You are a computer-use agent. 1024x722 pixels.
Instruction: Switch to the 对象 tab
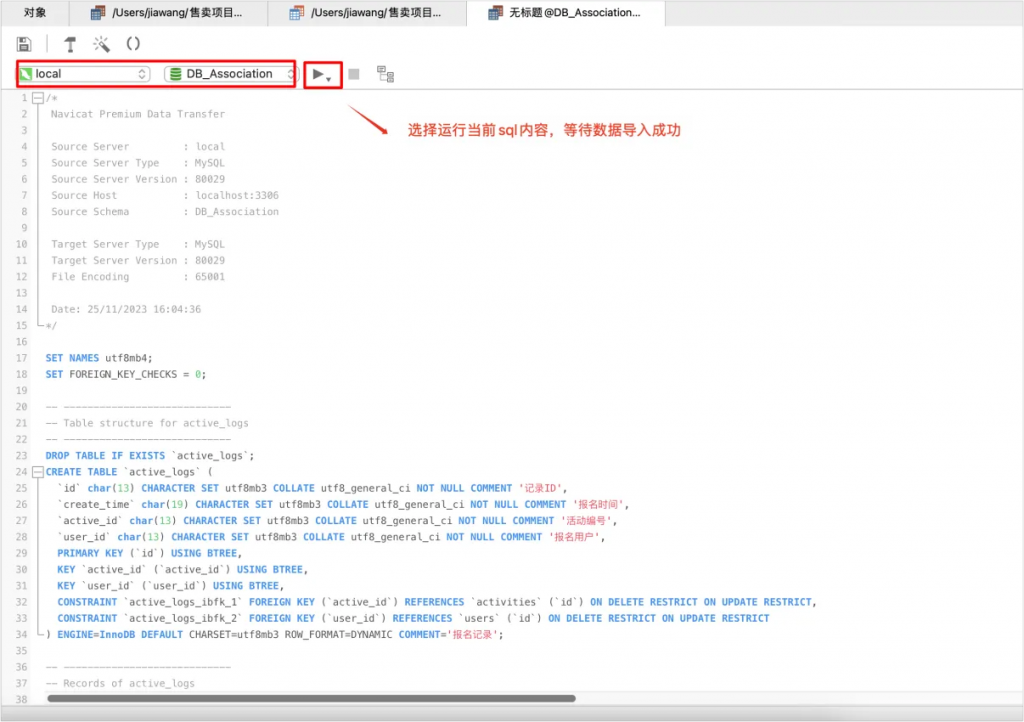pyautogui.click(x=35, y=13)
